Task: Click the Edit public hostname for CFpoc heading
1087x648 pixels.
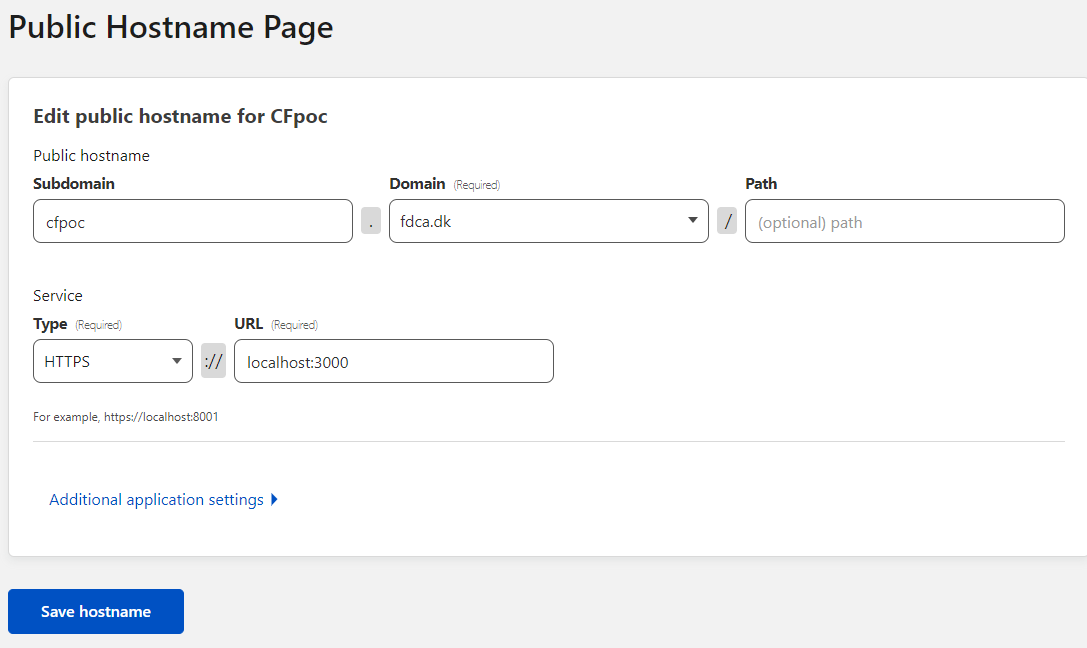Action: coord(180,116)
